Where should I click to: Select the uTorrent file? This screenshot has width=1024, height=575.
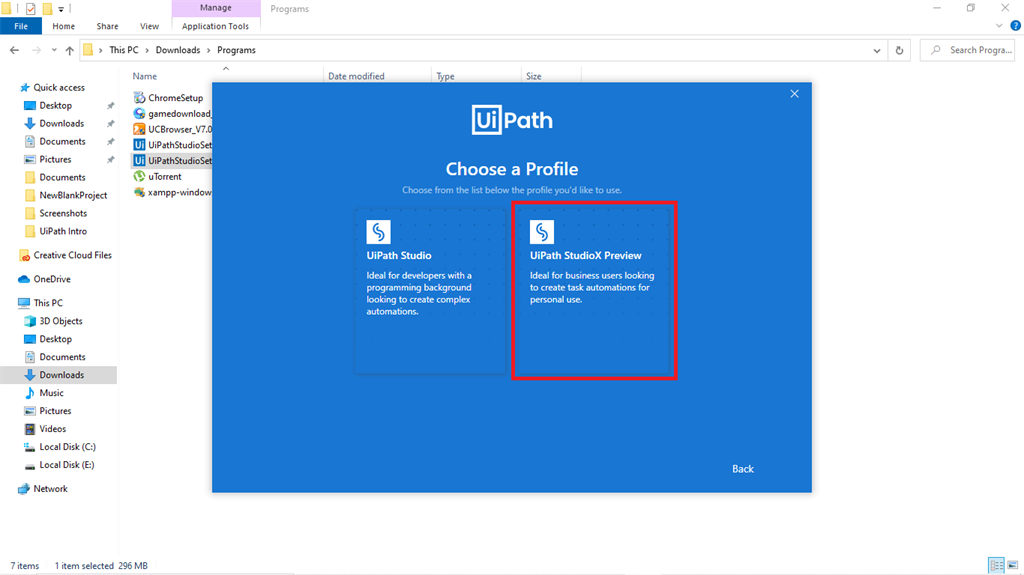coord(165,176)
